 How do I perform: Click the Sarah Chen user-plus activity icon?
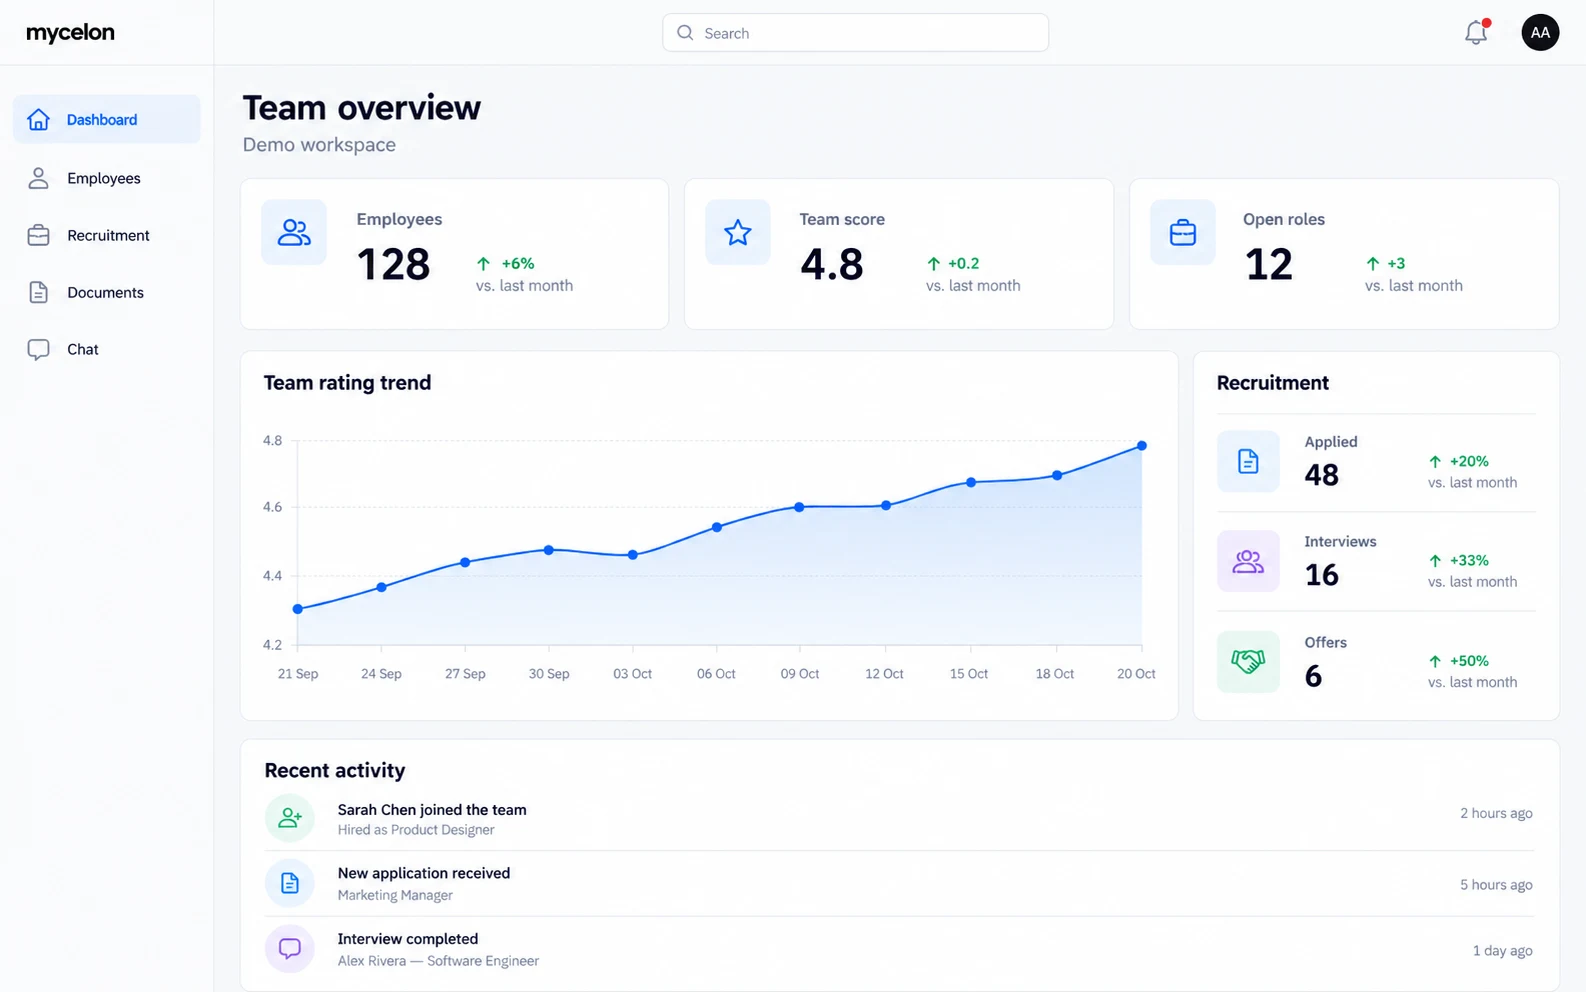tap(290, 818)
